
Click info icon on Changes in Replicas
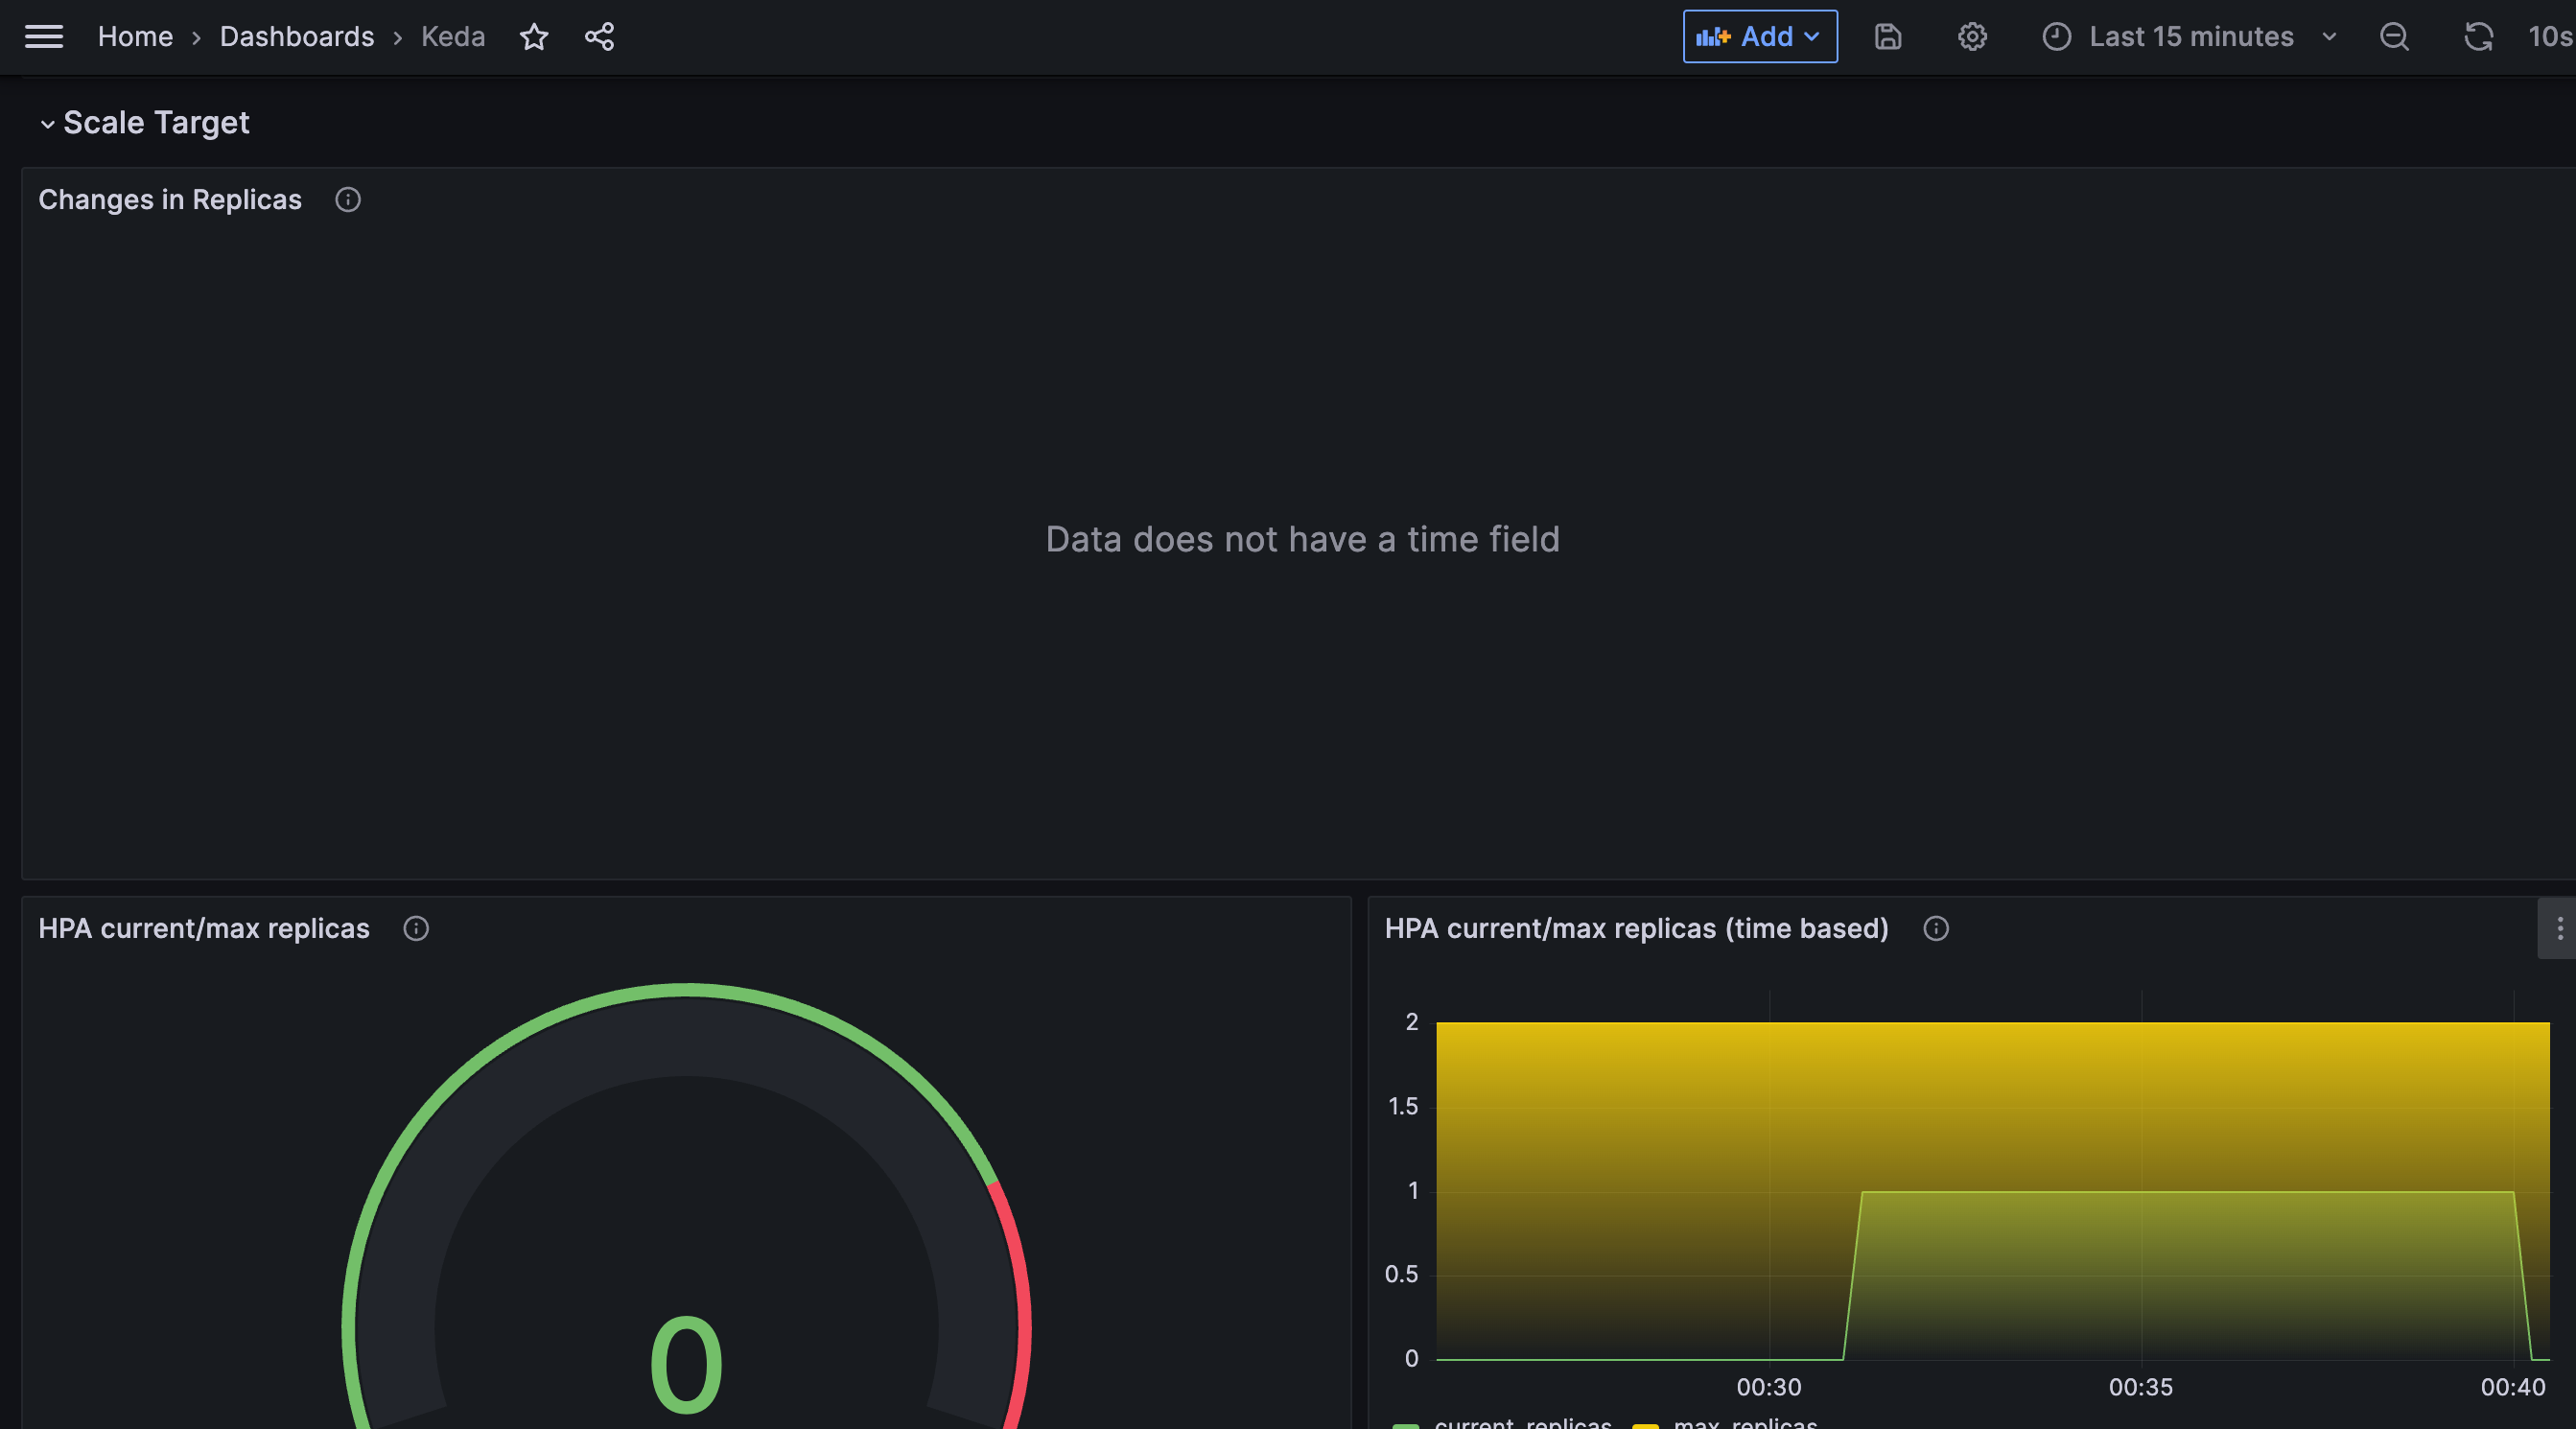tap(348, 200)
